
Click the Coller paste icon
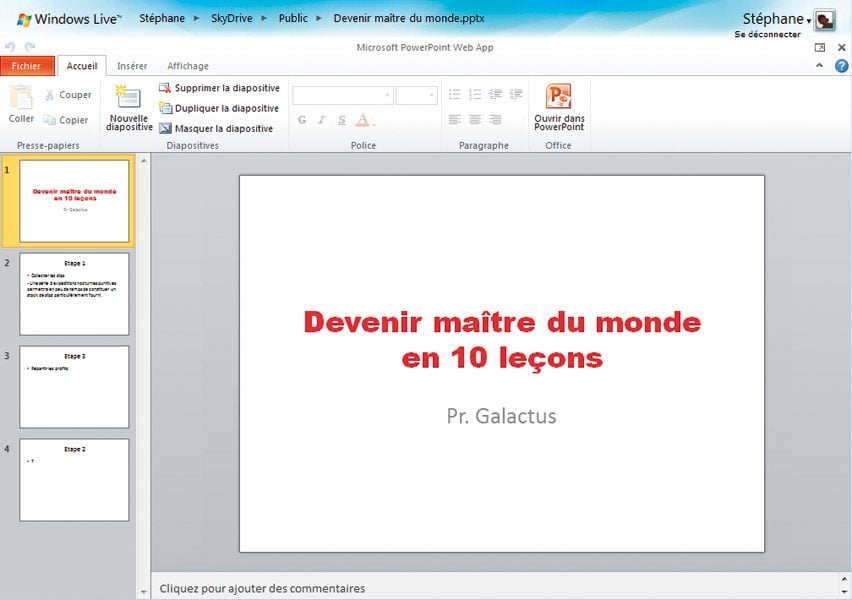pos(21,98)
